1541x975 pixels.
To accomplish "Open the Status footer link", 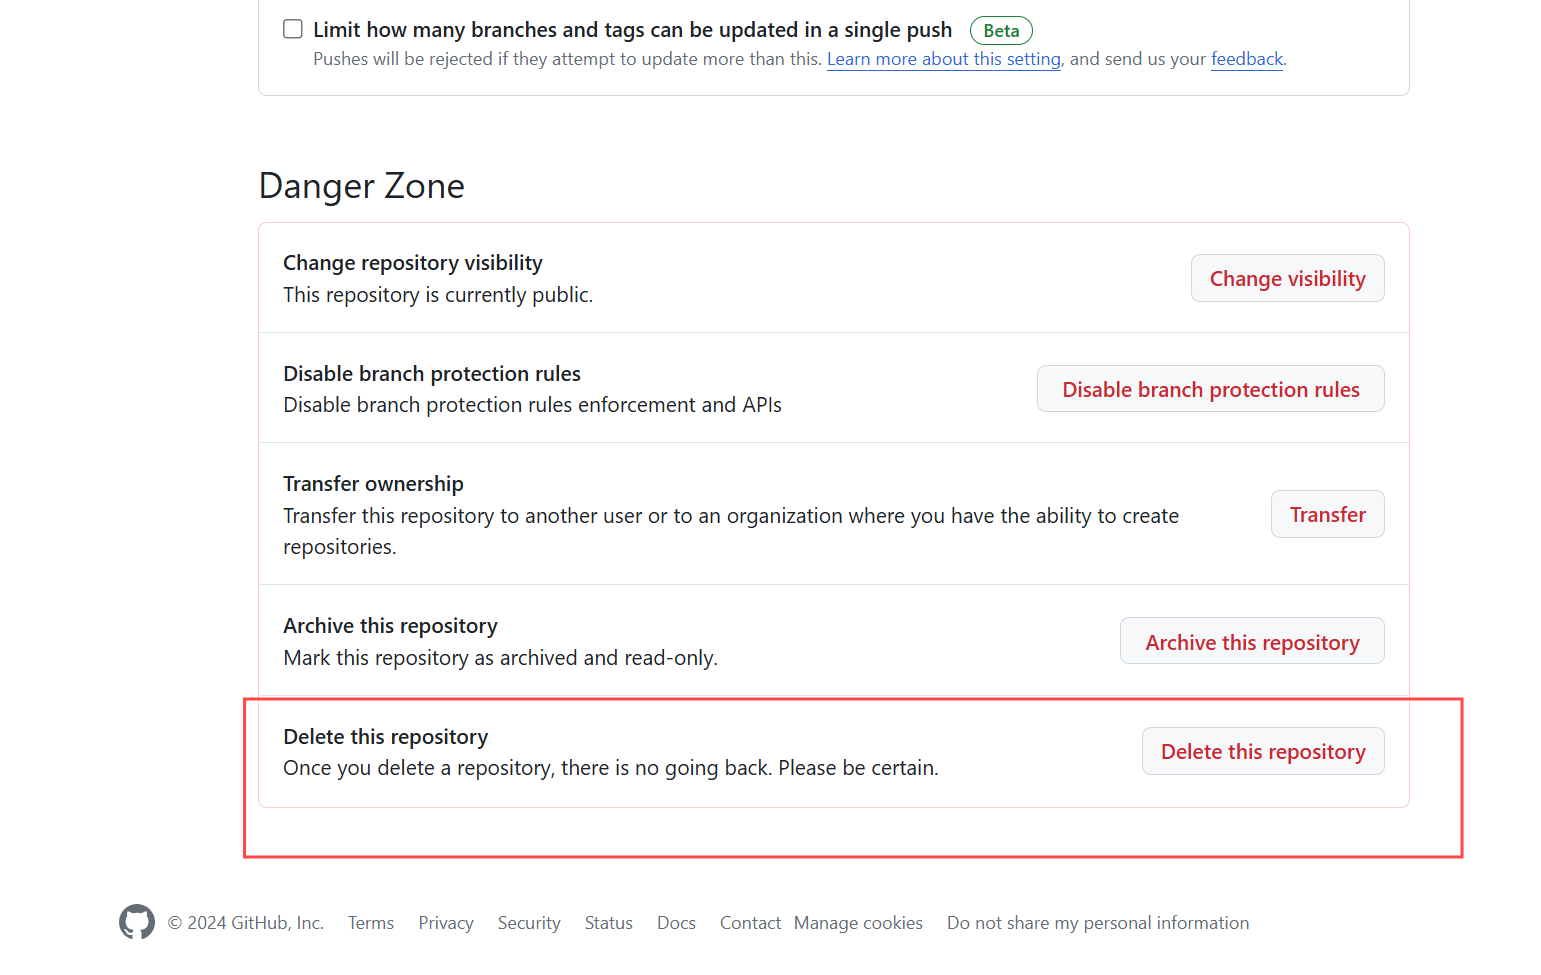I will coord(609,923).
